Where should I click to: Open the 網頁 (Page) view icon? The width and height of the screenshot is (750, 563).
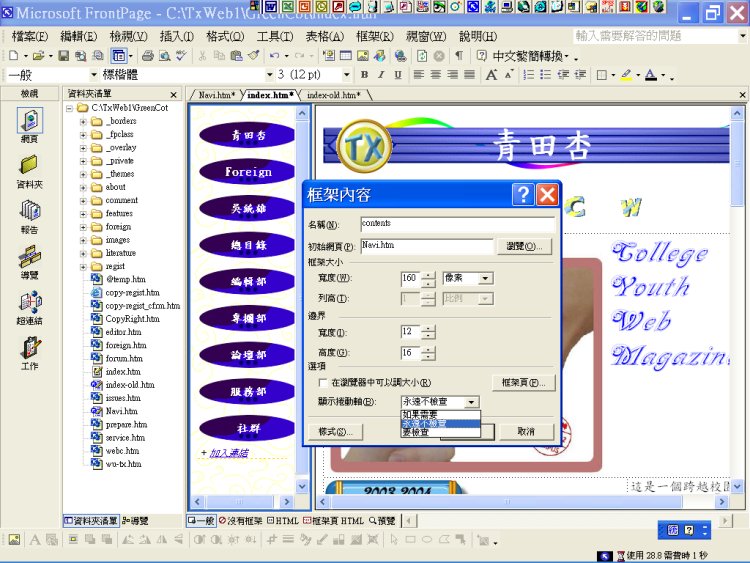[29, 121]
